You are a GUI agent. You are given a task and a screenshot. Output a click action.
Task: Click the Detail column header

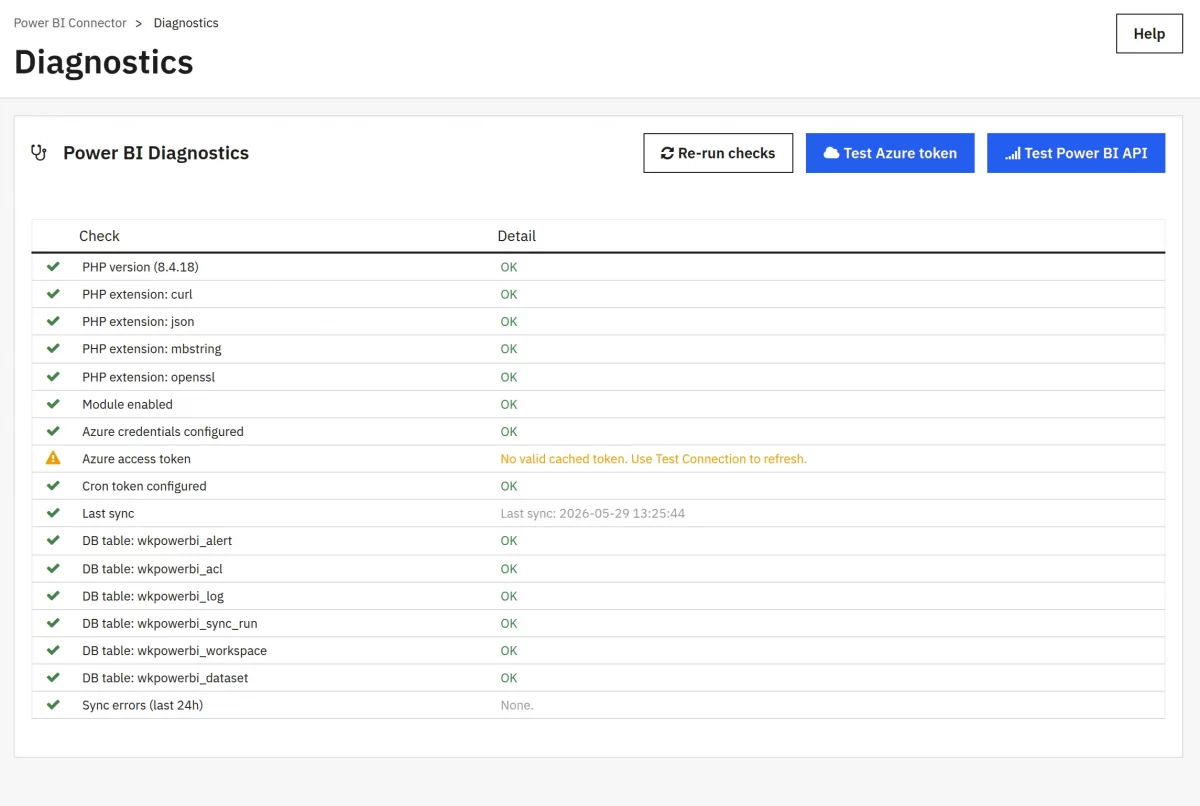click(x=517, y=236)
